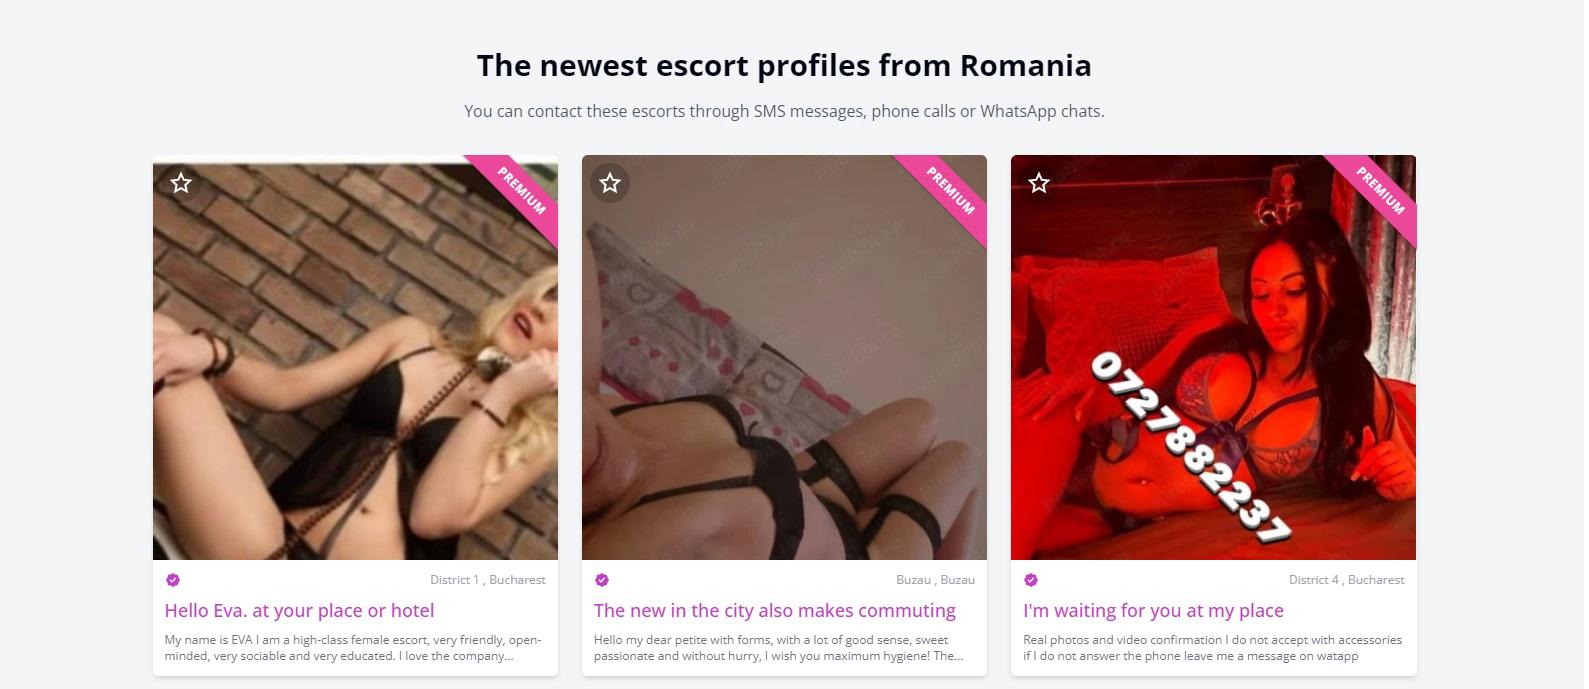Click verified badge on Hello Eva card
The height and width of the screenshot is (689, 1589).
[172, 580]
